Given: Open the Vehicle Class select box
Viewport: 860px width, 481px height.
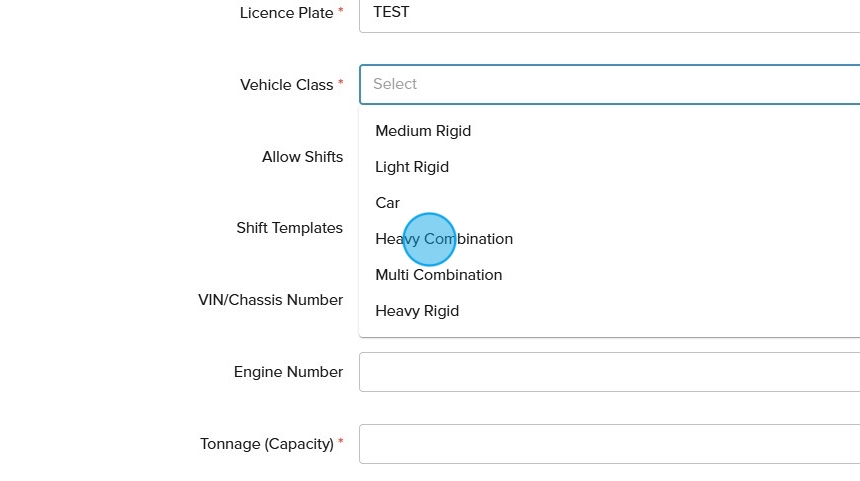Looking at the screenshot, I should pos(610,85).
